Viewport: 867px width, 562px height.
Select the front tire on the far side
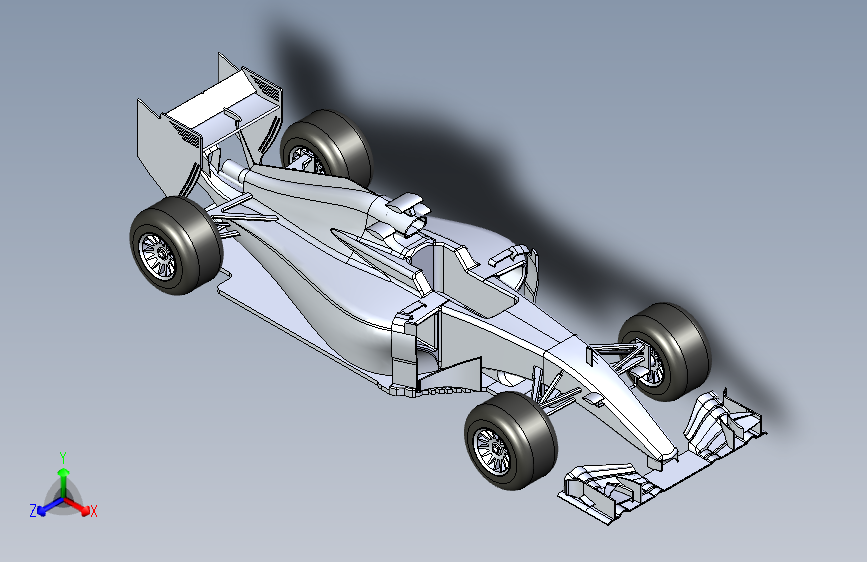[665, 351]
